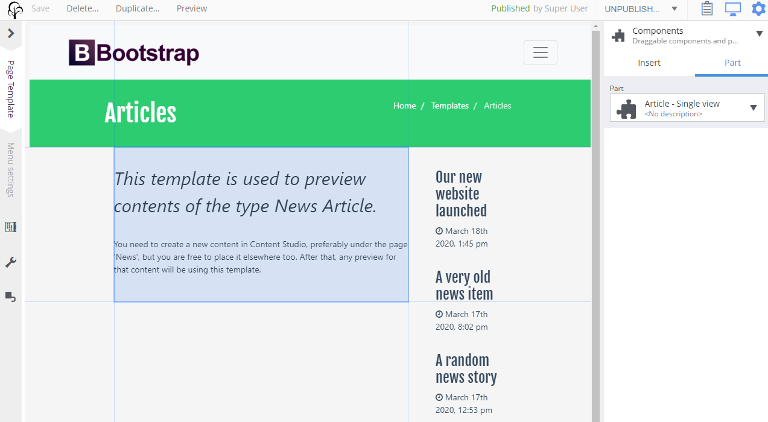The width and height of the screenshot is (768, 422).
Task: Click the Home breadcrumb link
Action: tap(404, 106)
